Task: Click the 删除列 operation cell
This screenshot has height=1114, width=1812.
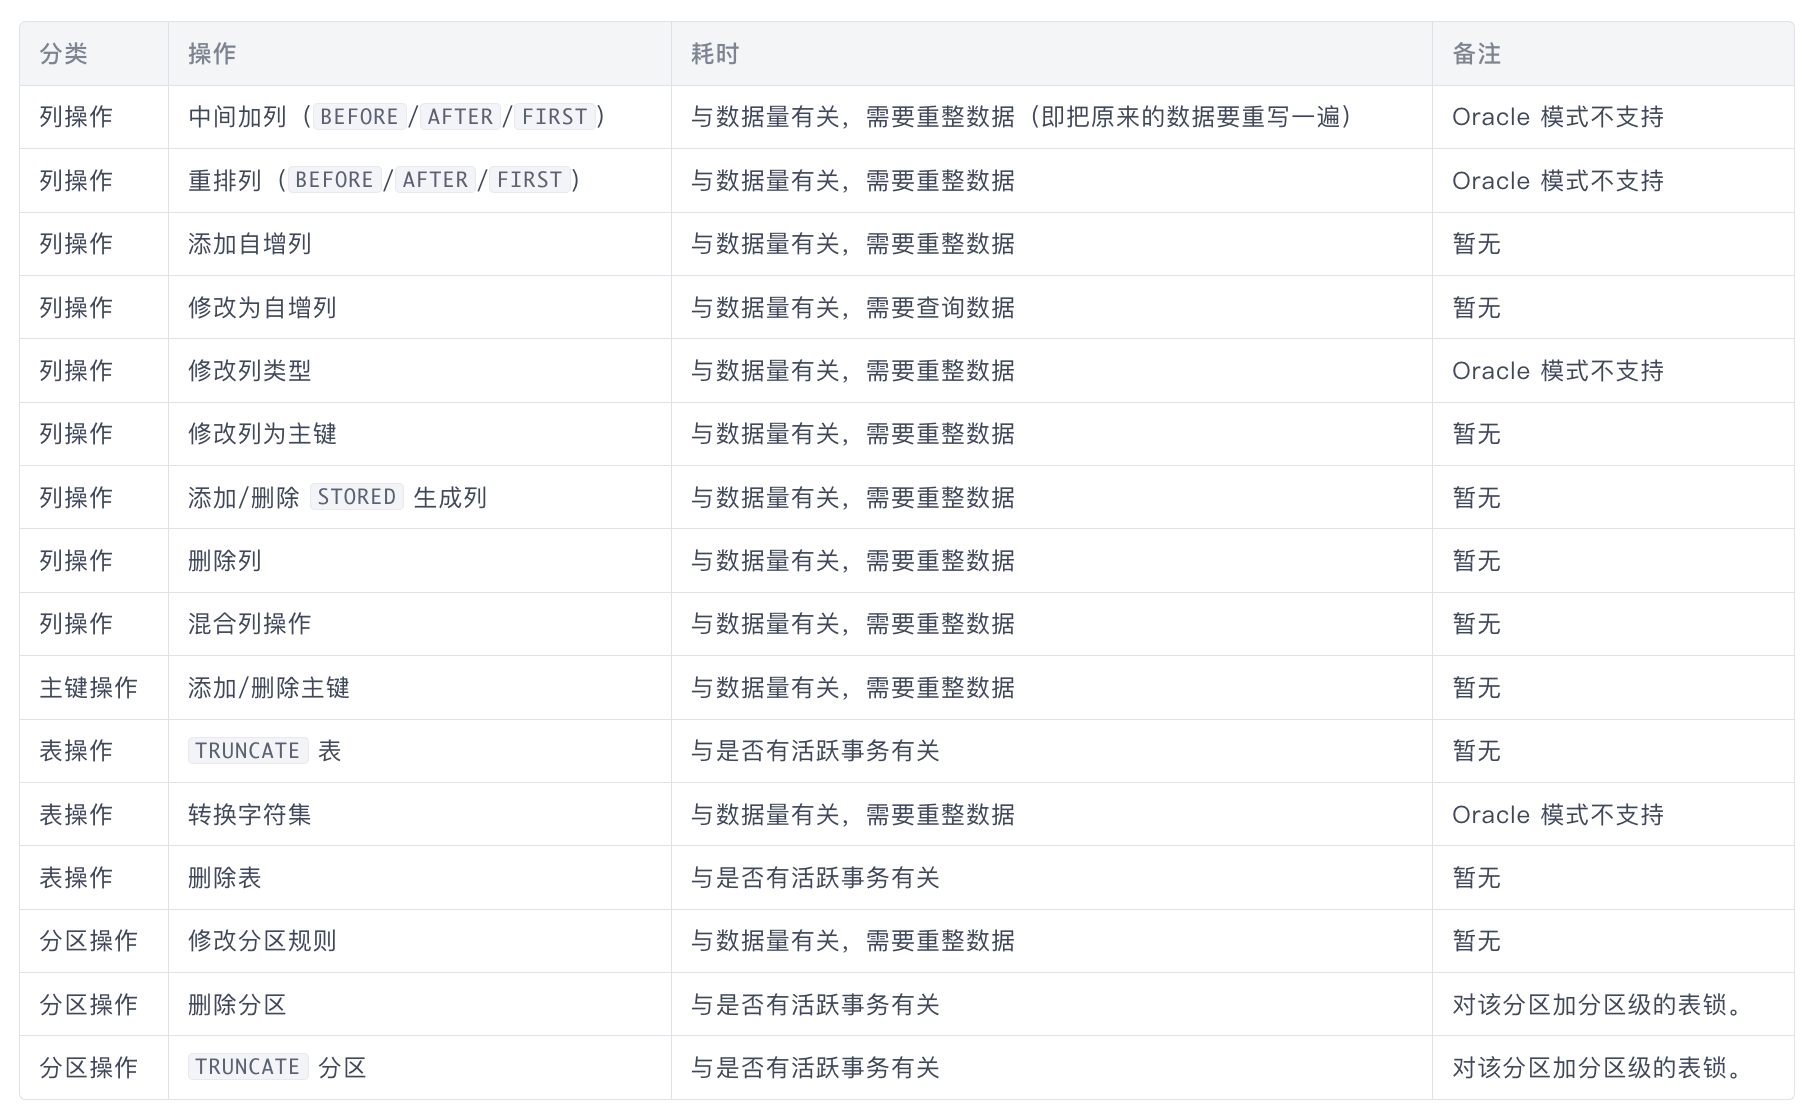Action: coord(225,560)
